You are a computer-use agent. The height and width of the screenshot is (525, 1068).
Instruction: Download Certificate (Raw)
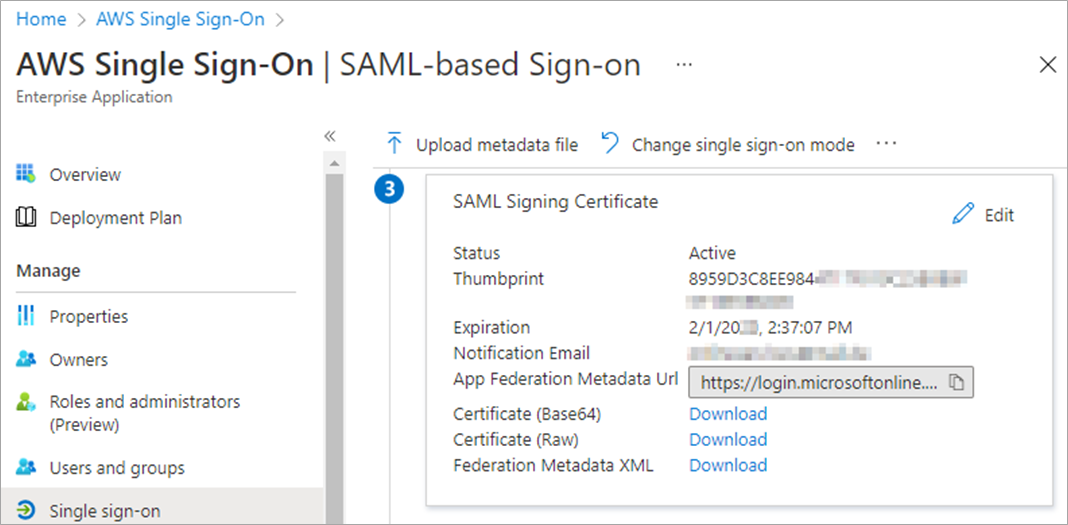tap(728, 440)
